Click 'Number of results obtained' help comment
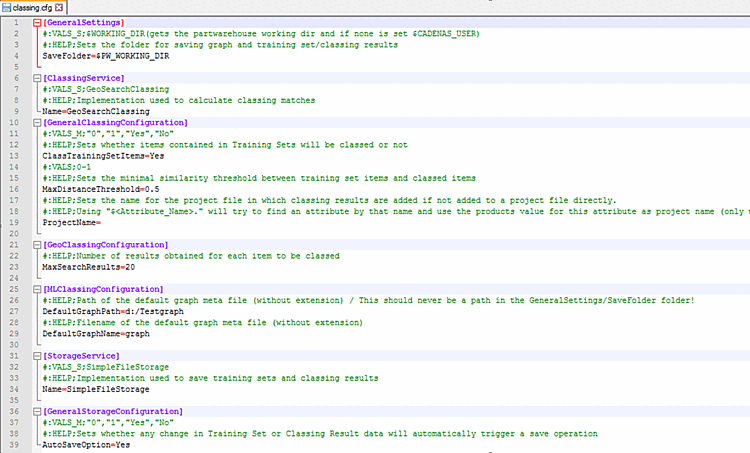 click(191, 256)
